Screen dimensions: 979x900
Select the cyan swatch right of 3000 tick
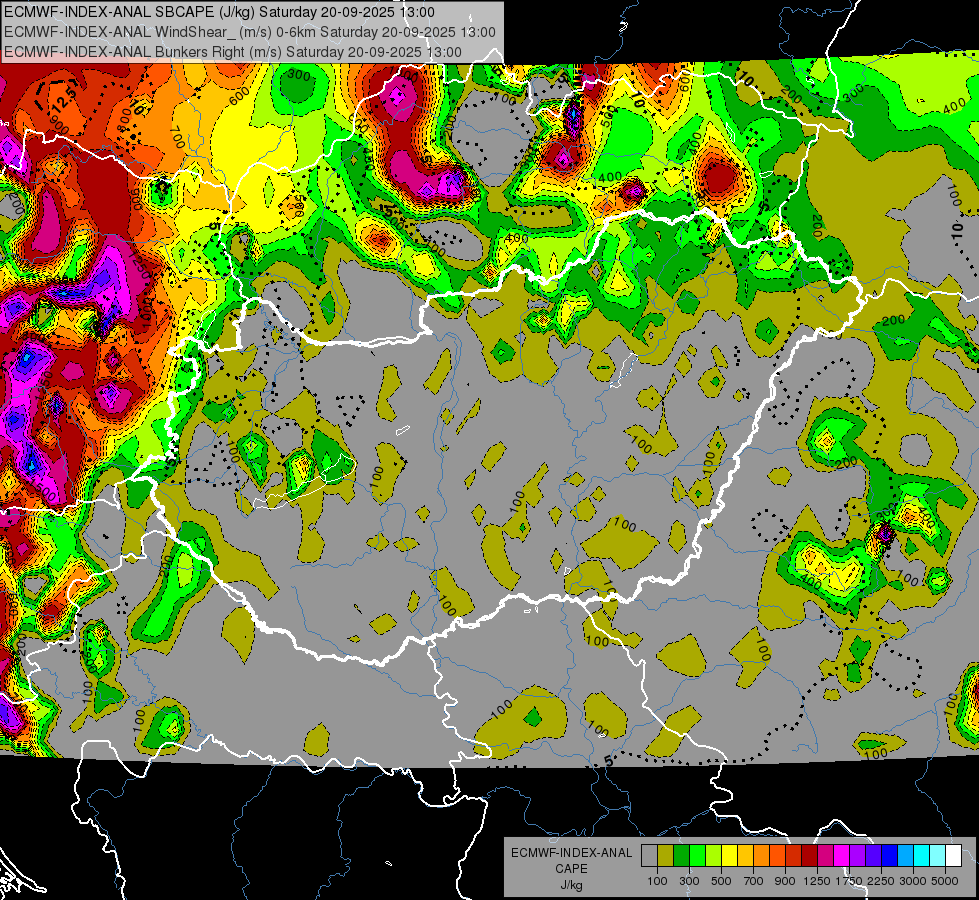tap(922, 855)
